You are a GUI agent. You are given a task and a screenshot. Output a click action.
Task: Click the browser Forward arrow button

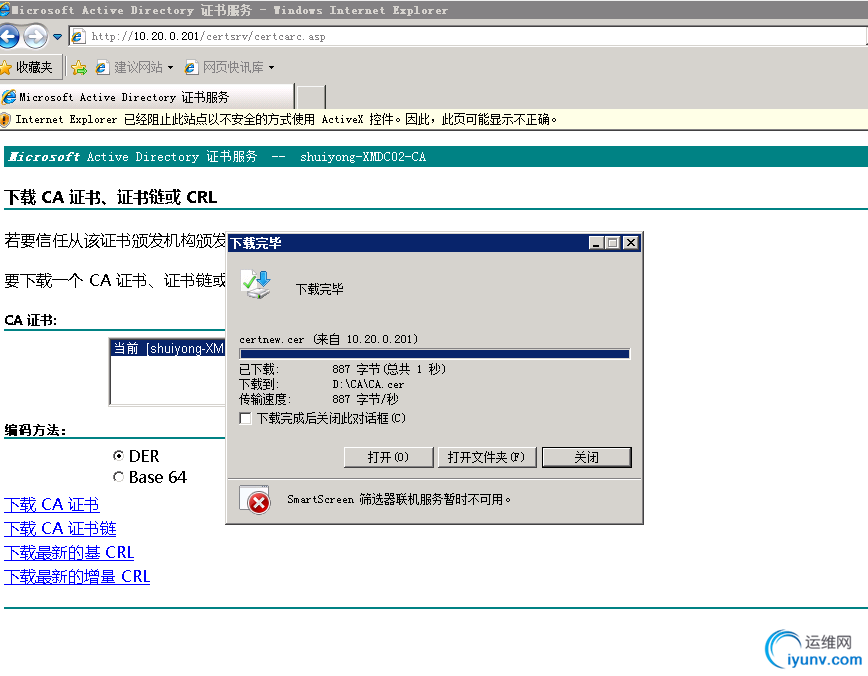click(x=35, y=37)
